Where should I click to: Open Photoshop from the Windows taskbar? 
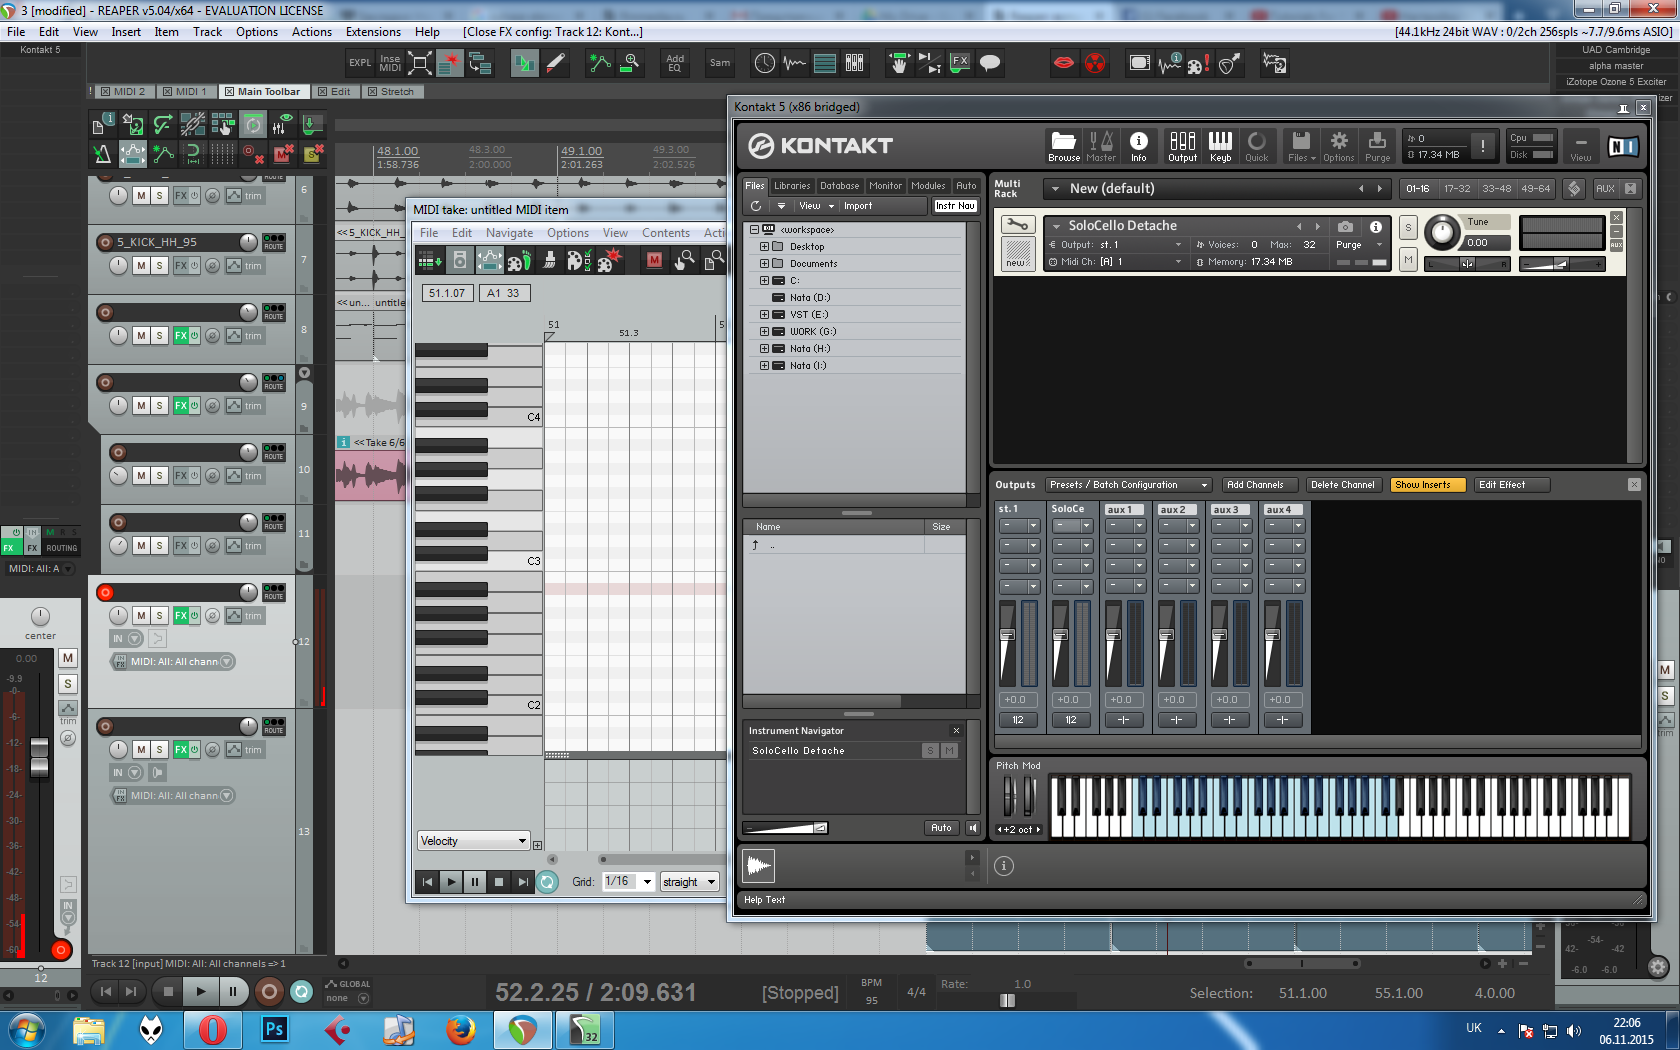pyautogui.click(x=274, y=1030)
